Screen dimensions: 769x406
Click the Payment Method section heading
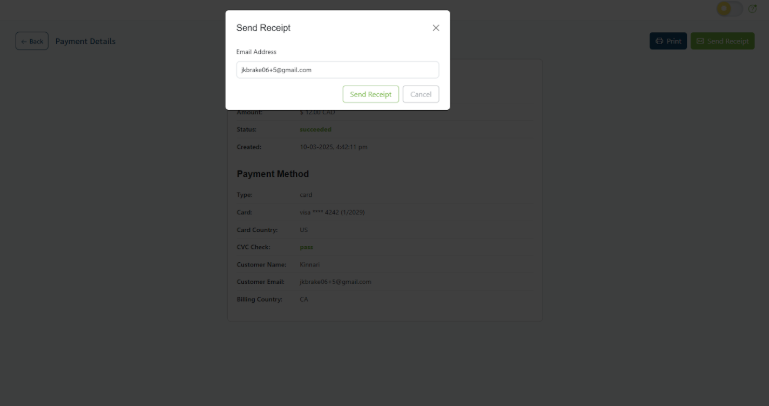point(272,174)
